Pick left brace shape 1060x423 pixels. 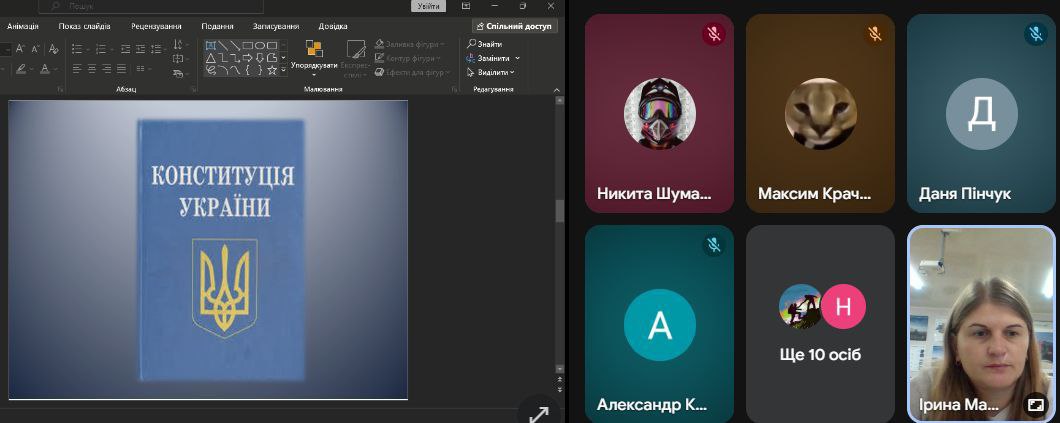coord(247,70)
